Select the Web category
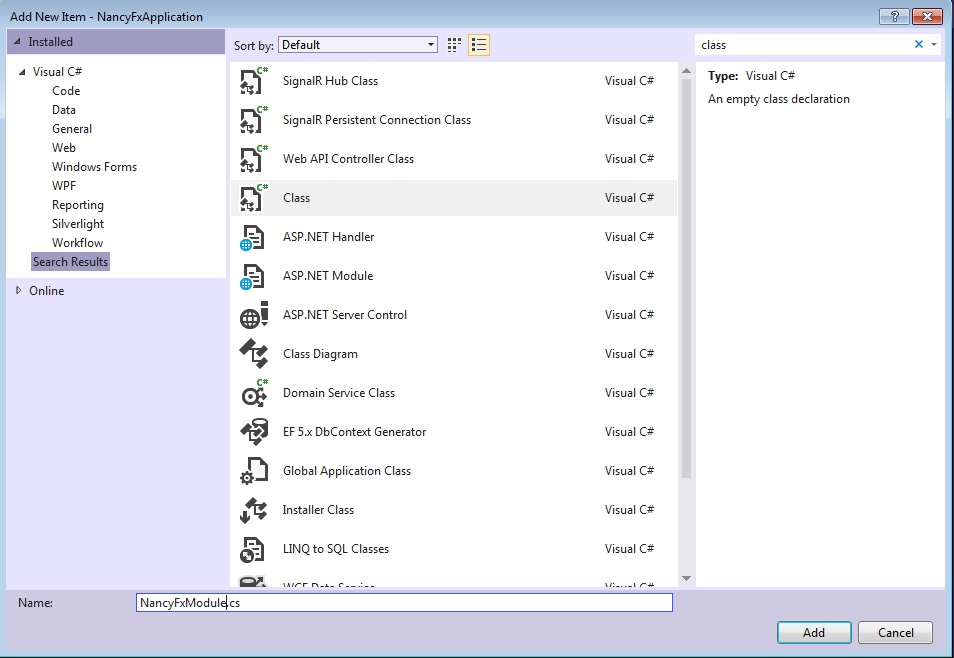Image resolution: width=954 pixels, height=658 pixels. pos(64,148)
